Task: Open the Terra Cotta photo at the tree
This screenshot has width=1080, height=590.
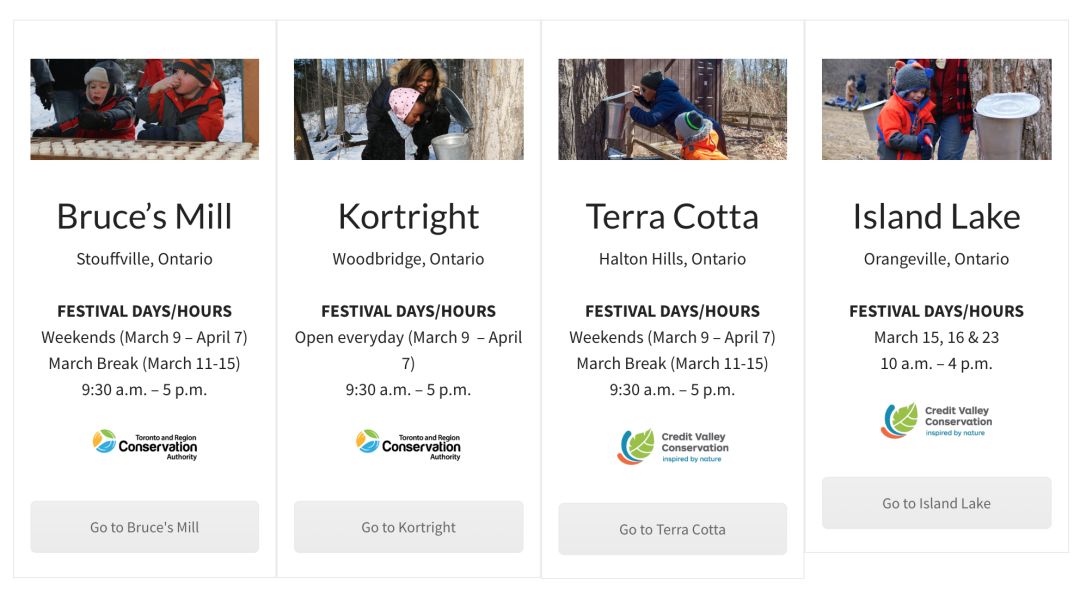Action: (672, 109)
